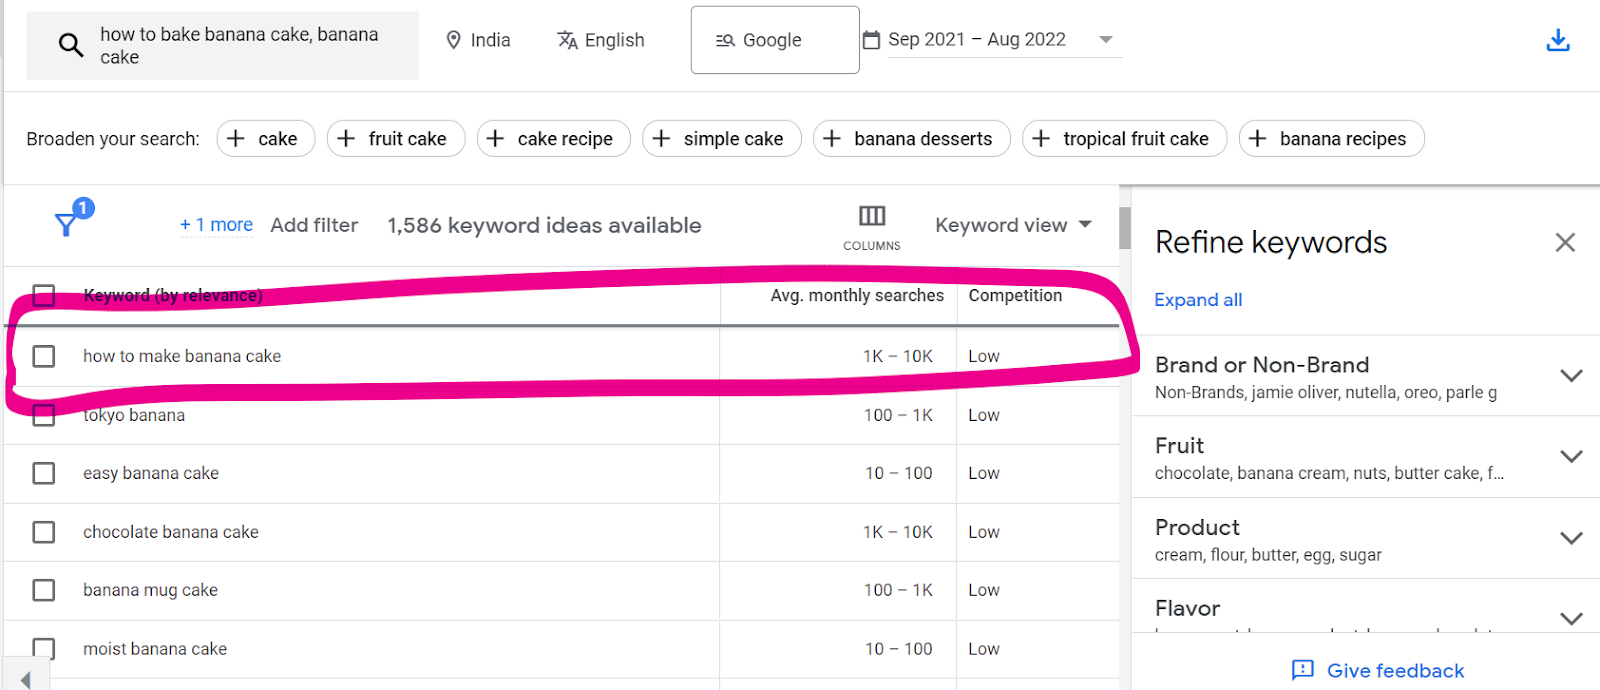This screenshot has height=690, width=1600.
Task: Check the 'easy banana cake' row checkbox
Action: tap(44, 473)
